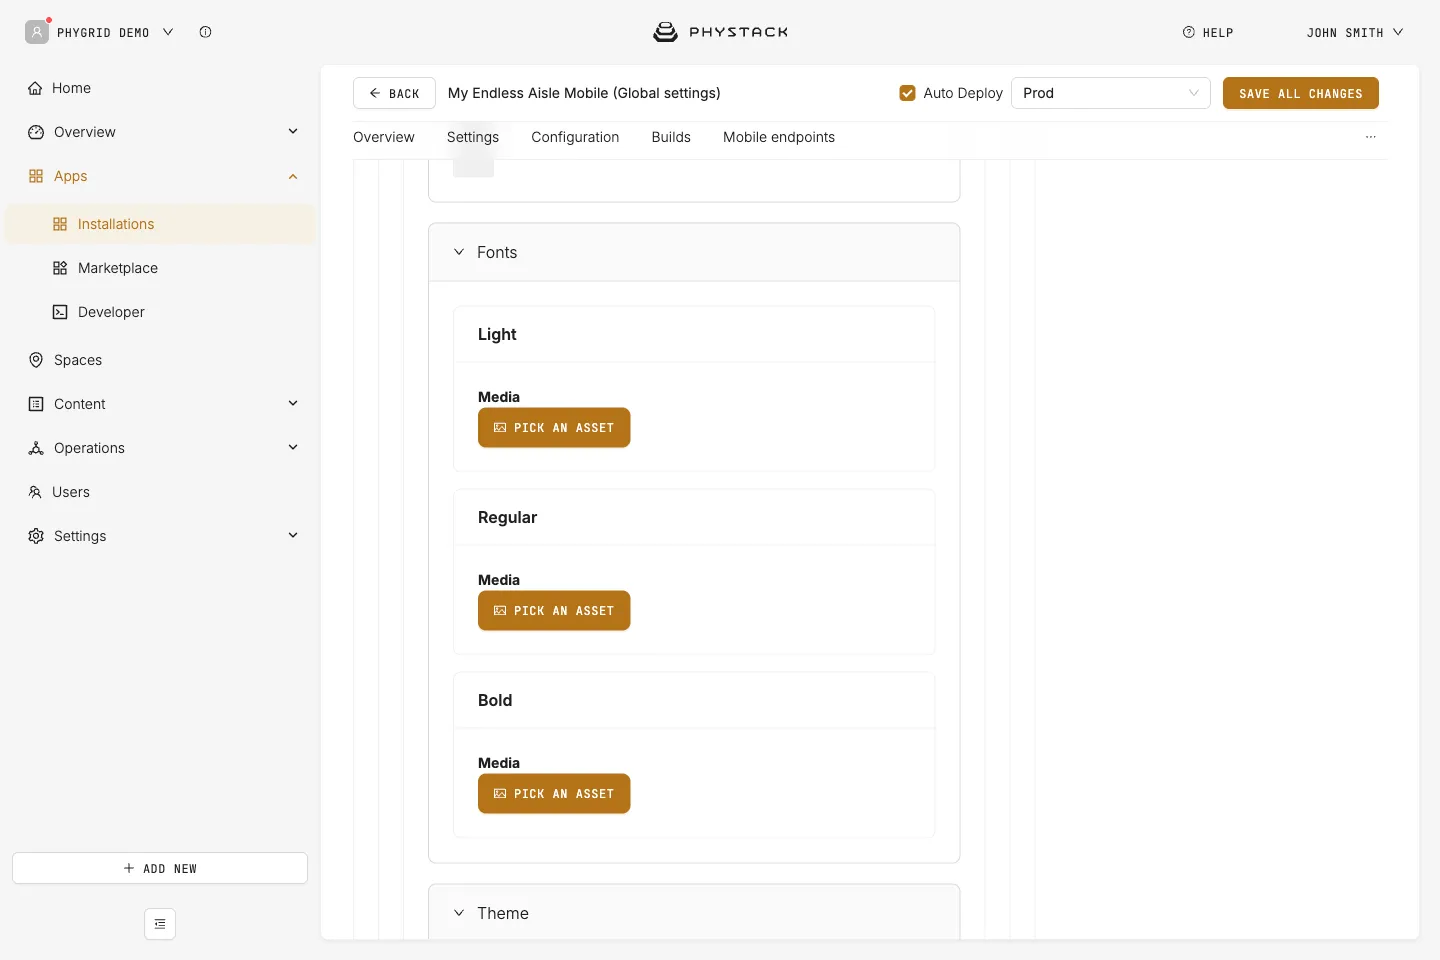Pick an asset for the Light font
The height and width of the screenshot is (960, 1440).
point(554,428)
